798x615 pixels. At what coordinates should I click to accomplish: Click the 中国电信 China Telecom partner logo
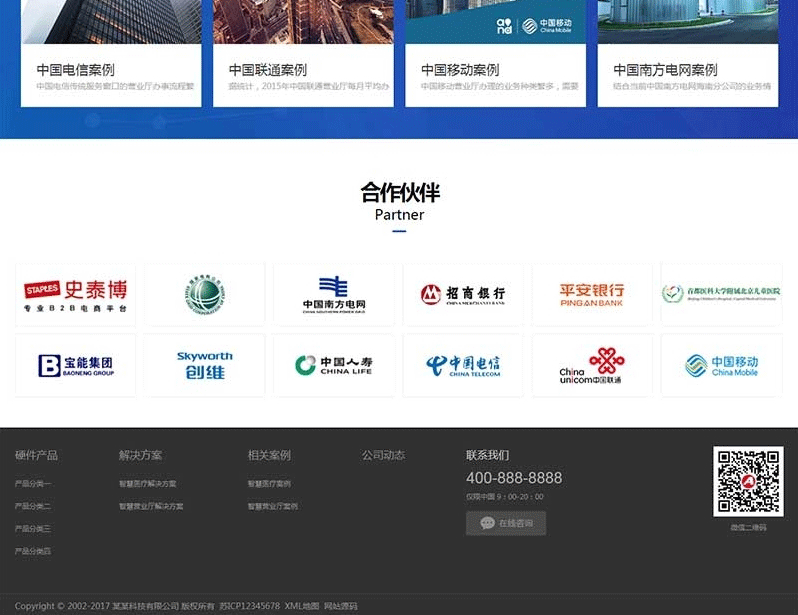[463, 365]
